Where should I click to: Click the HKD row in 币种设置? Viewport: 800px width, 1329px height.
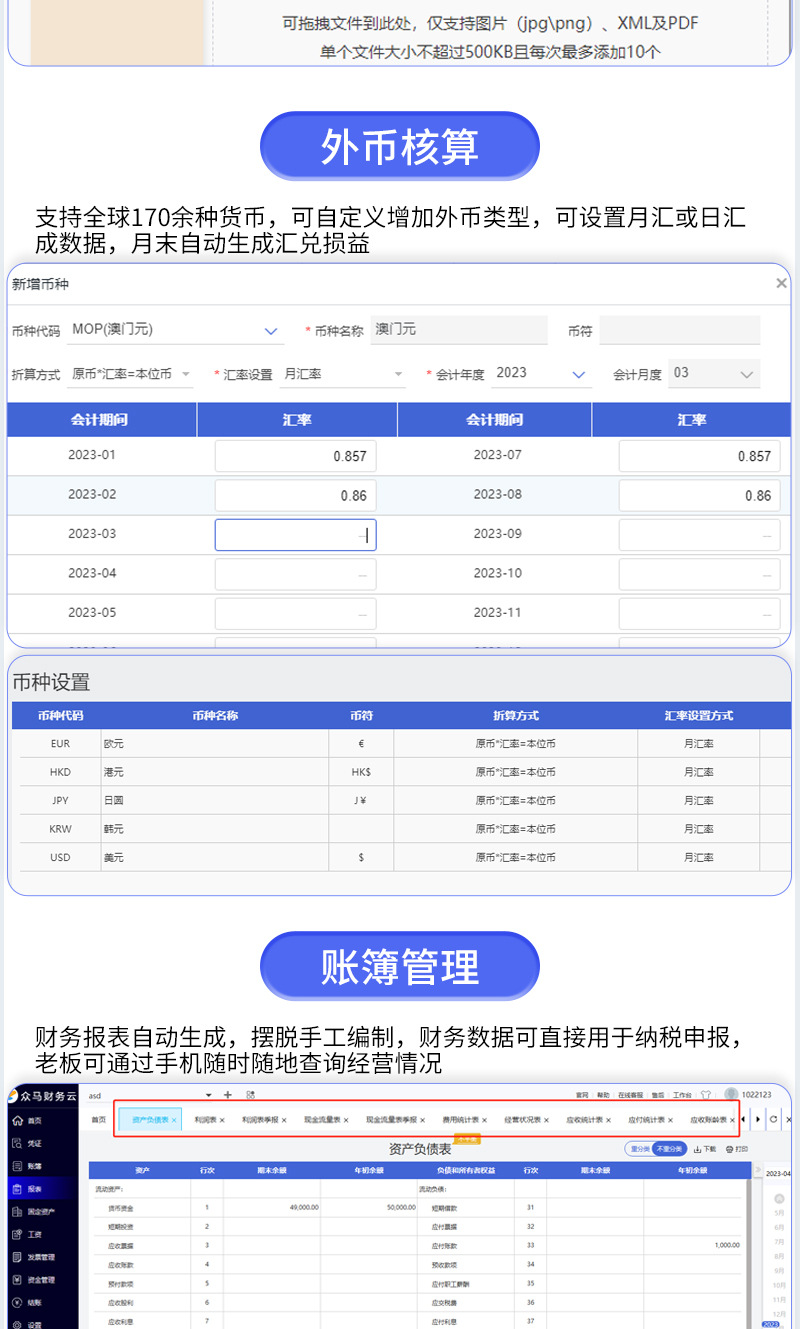405,772
